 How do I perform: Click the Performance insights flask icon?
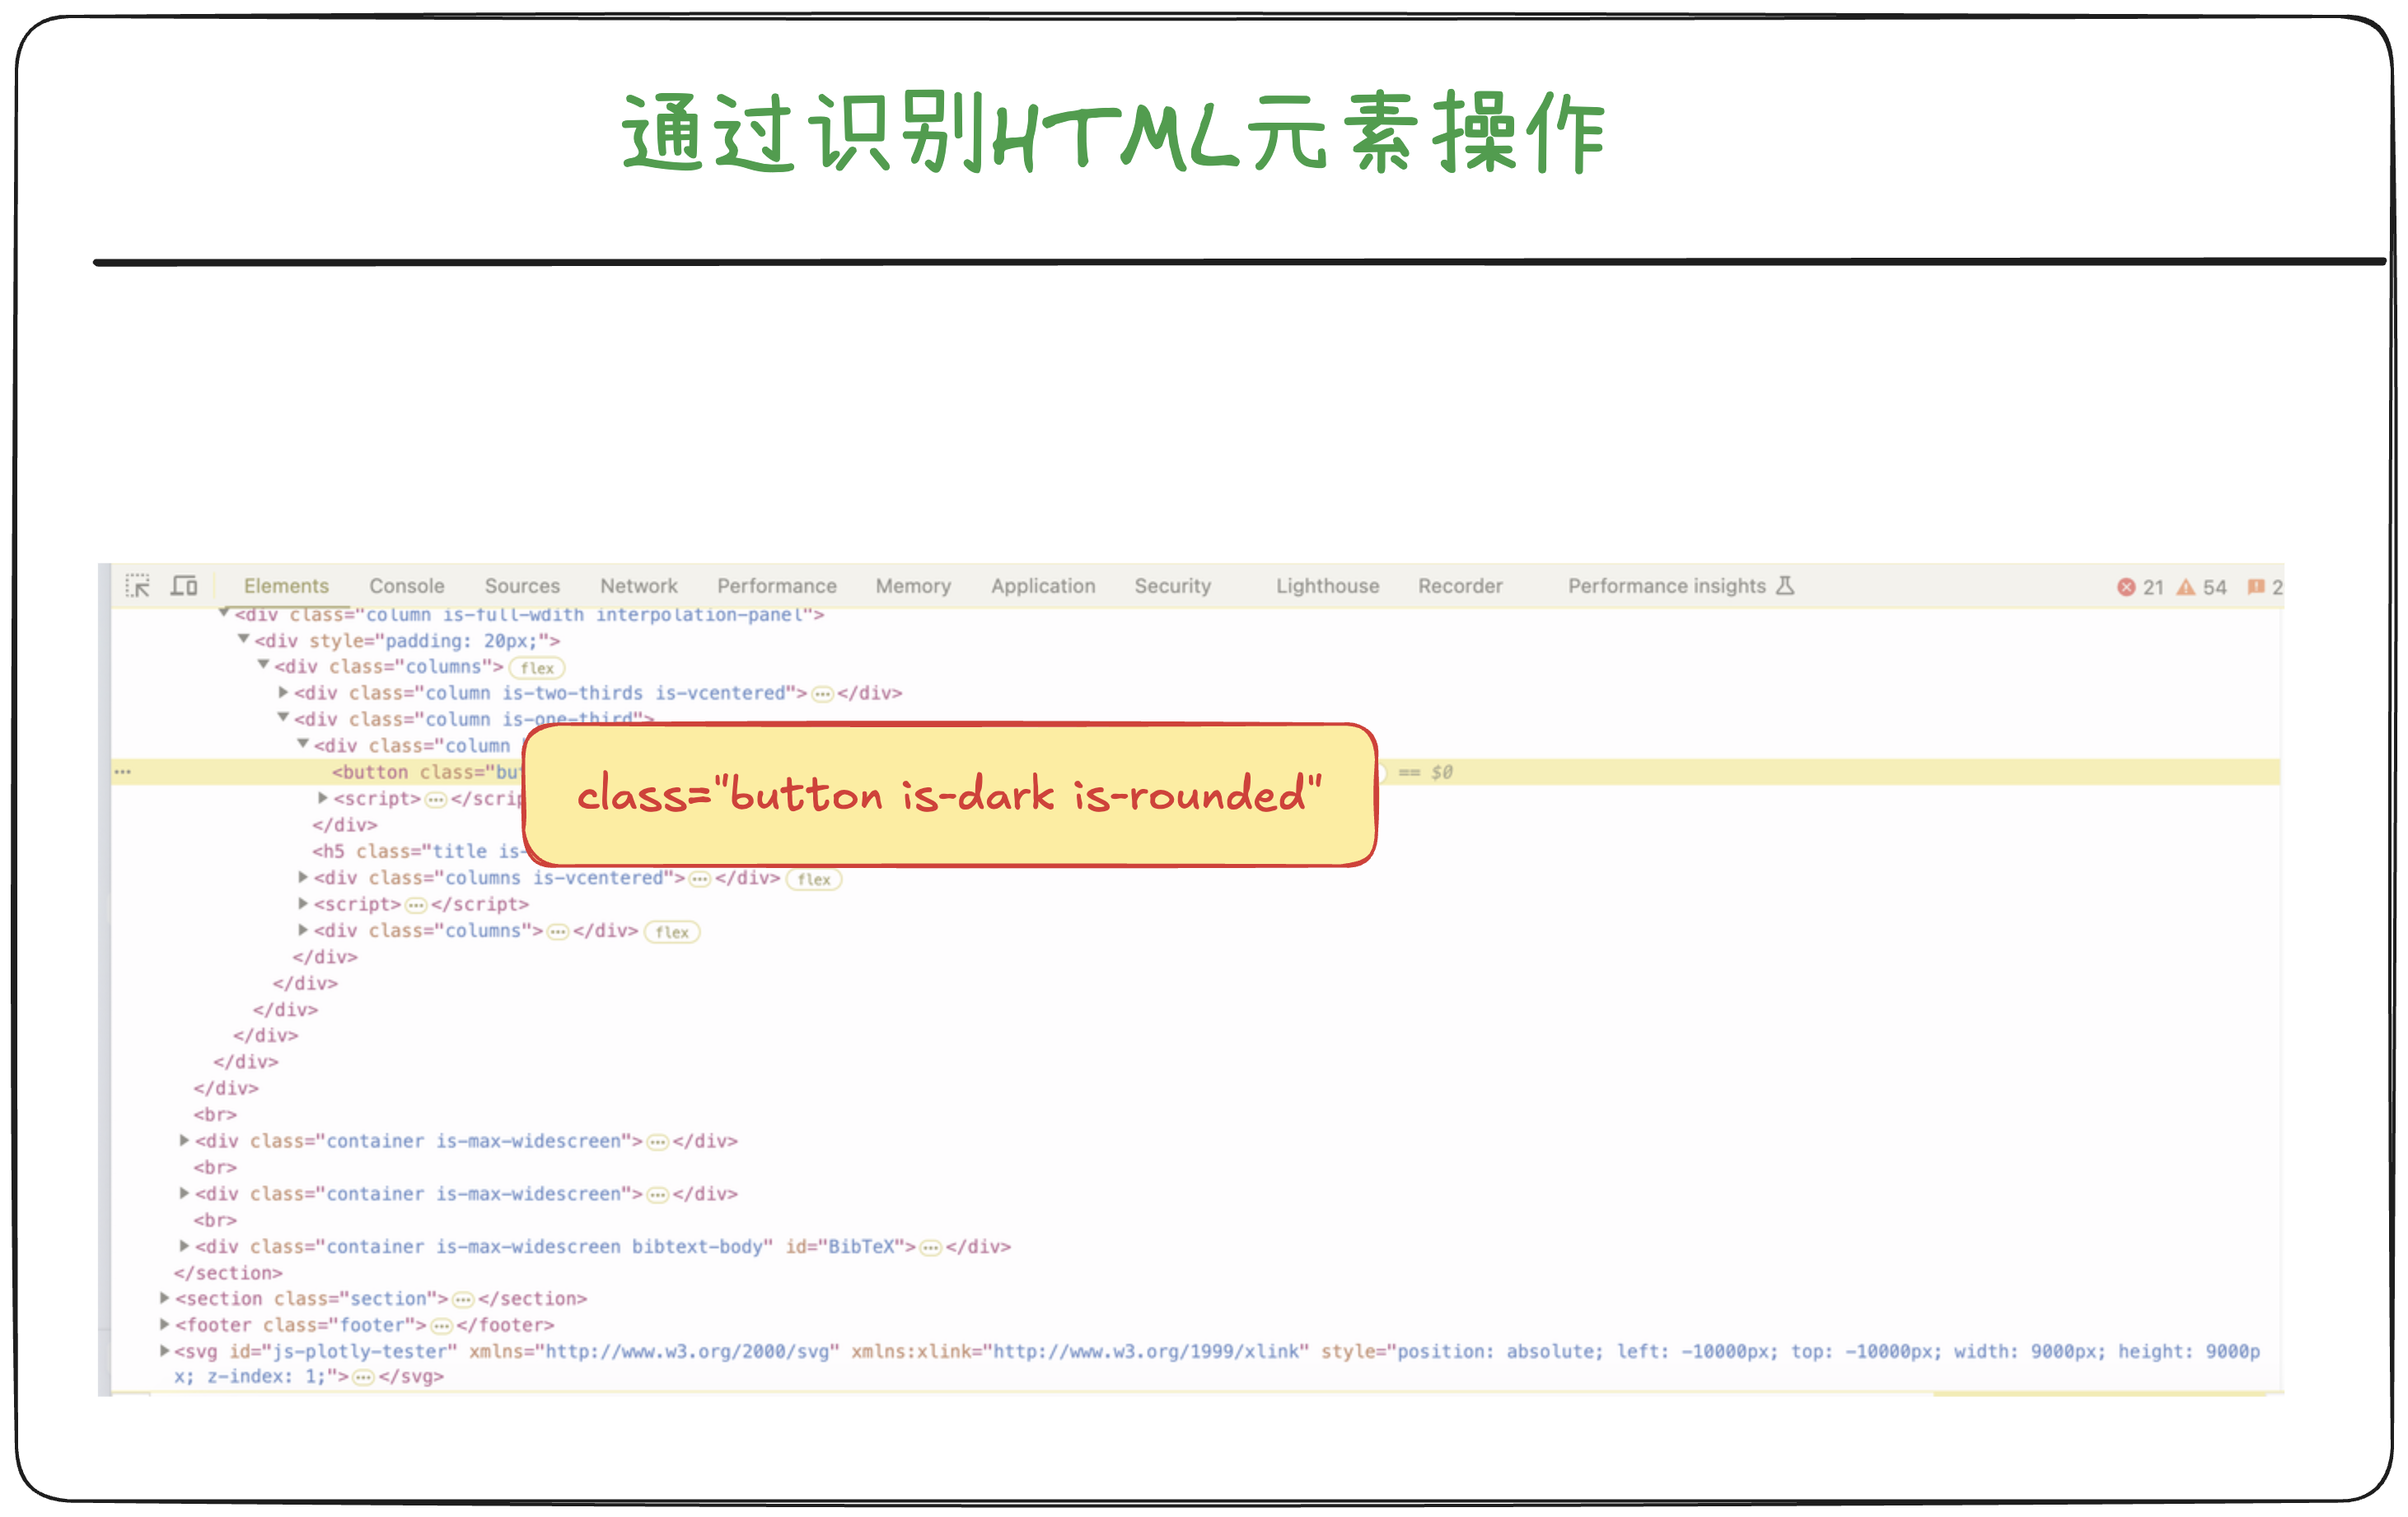click(x=1785, y=586)
